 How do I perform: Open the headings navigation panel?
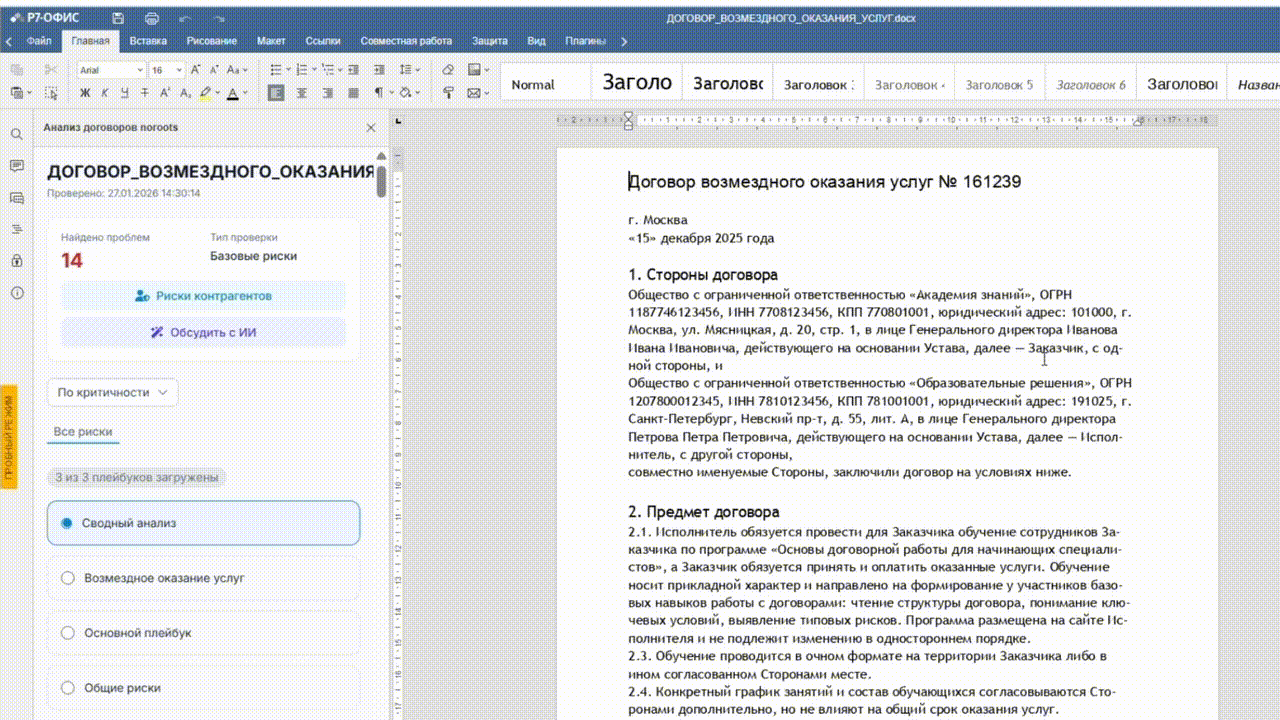[x=16, y=229]
